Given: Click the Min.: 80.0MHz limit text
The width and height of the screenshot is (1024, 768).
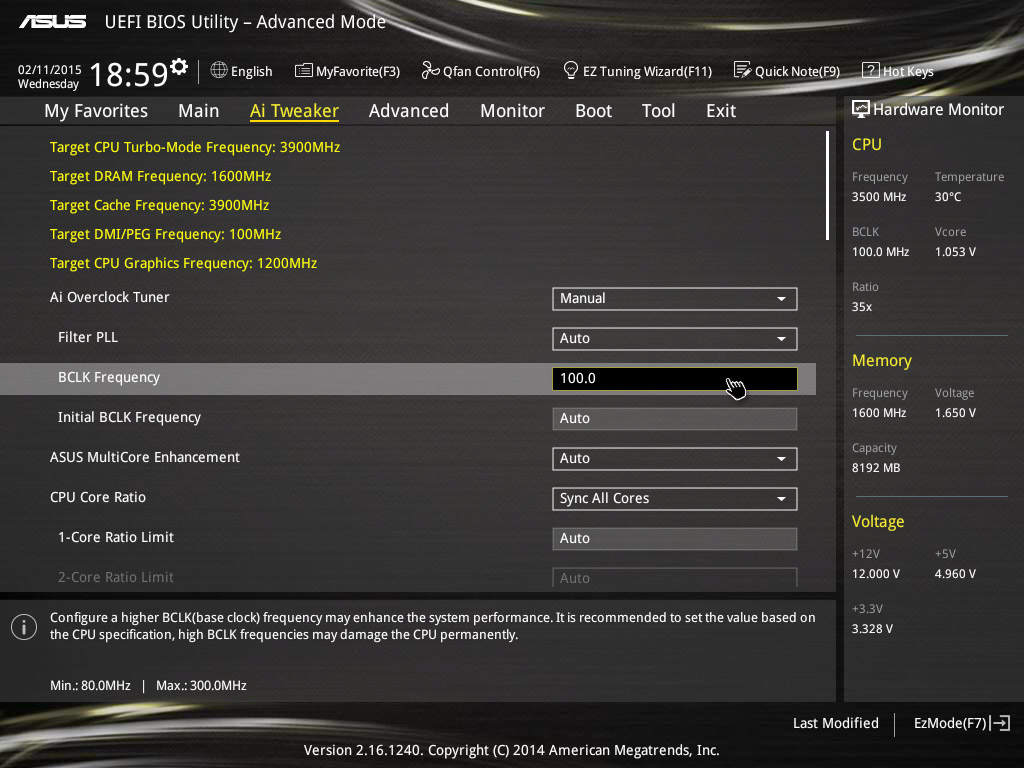Looking at the screenshot, I should point(90,686).
